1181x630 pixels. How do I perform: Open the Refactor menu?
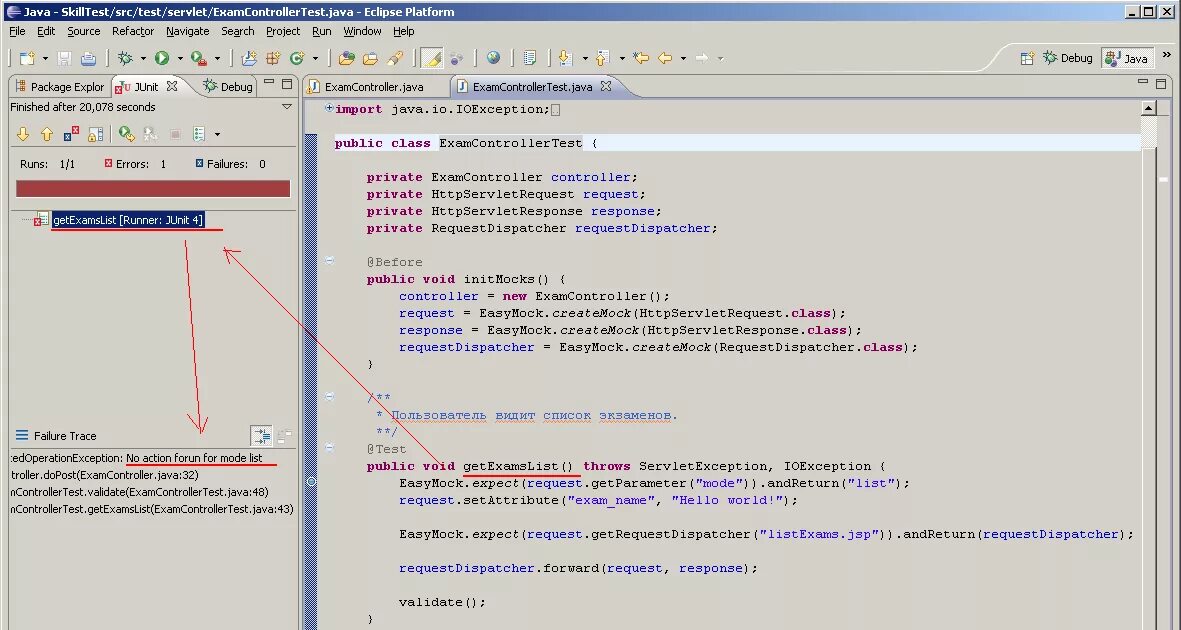(x=132, y=31)
